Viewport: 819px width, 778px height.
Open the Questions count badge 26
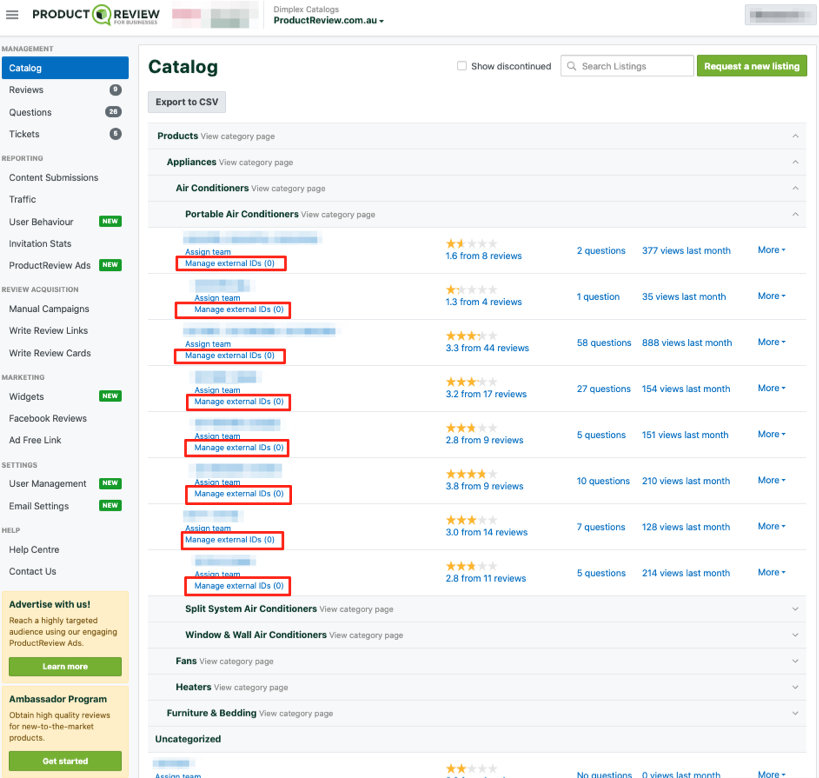pos(113,112)
